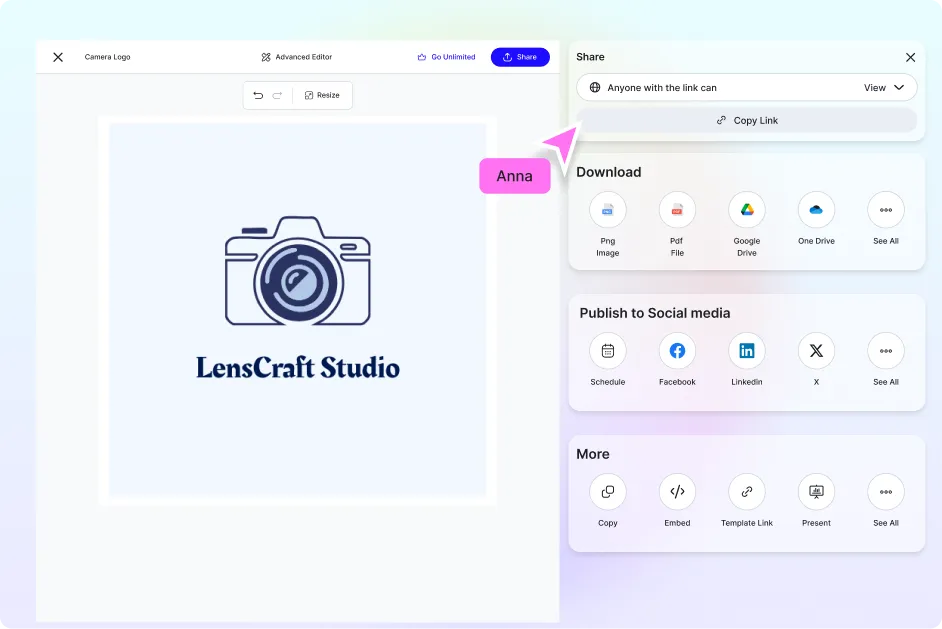Open the Advanced Editor
Viewport: 942px width, 629px height.
pos(297,57)
